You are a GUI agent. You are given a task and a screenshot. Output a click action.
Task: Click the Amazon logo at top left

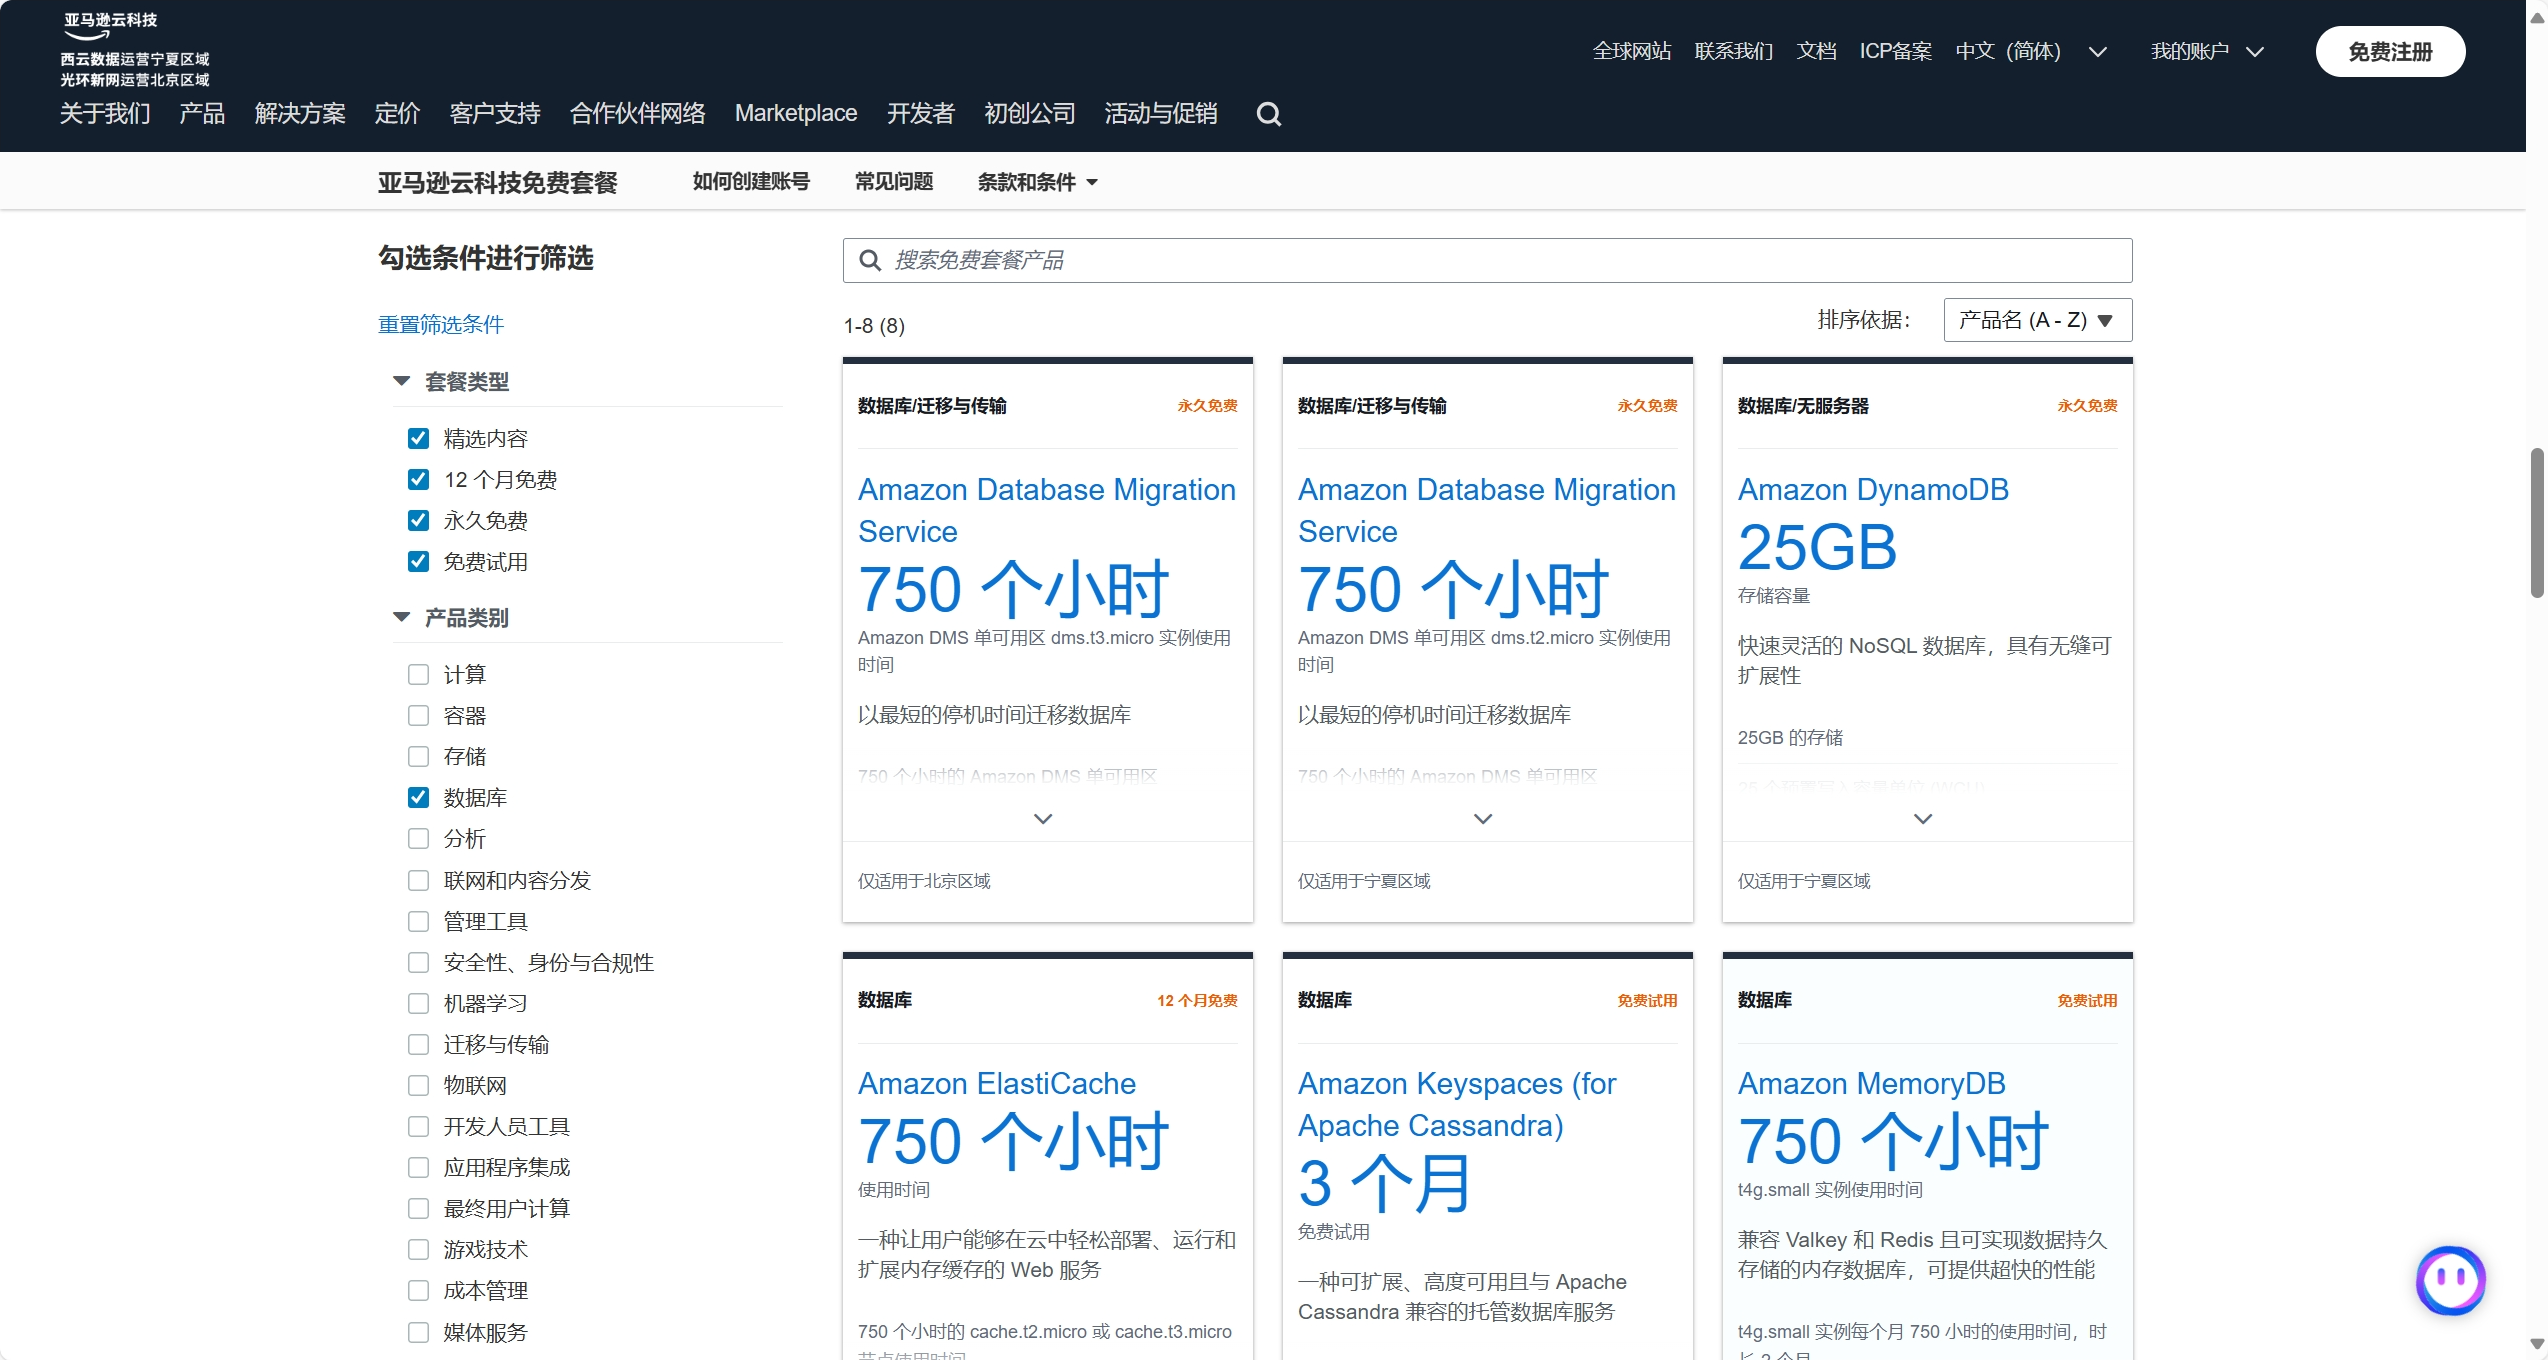coord(110,26)
